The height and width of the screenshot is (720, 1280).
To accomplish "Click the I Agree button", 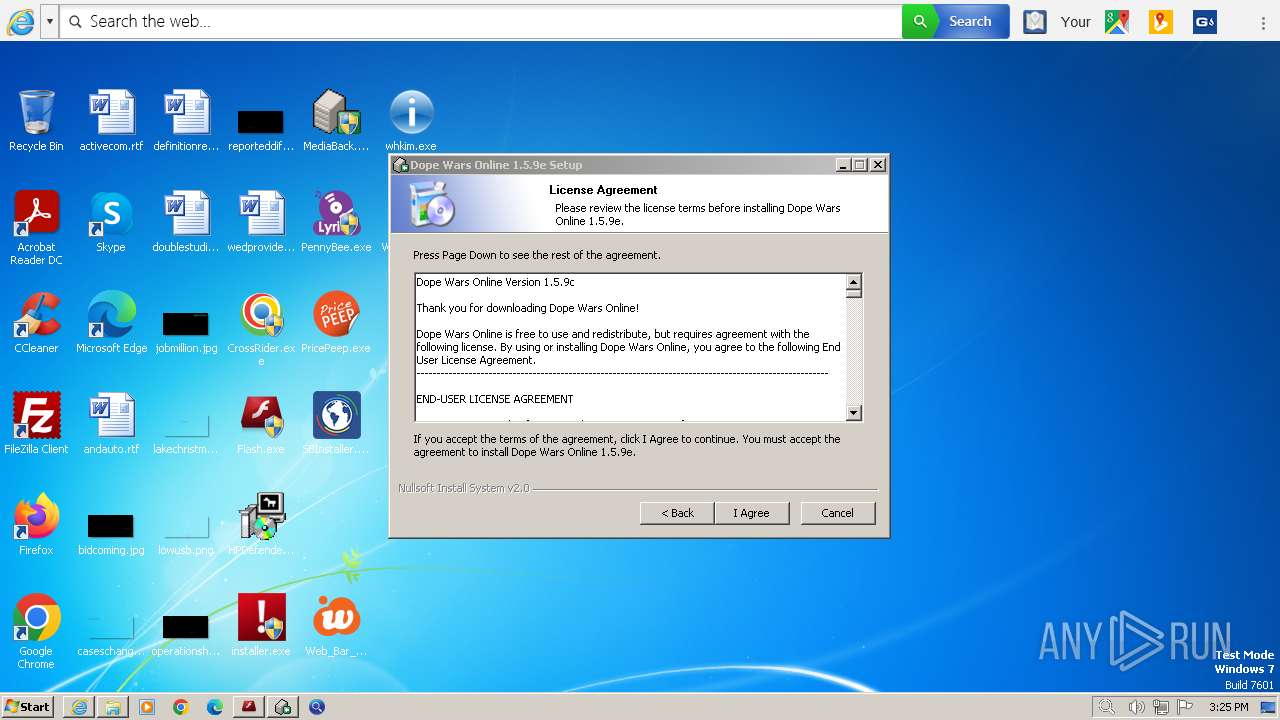I will click(752, 513).
